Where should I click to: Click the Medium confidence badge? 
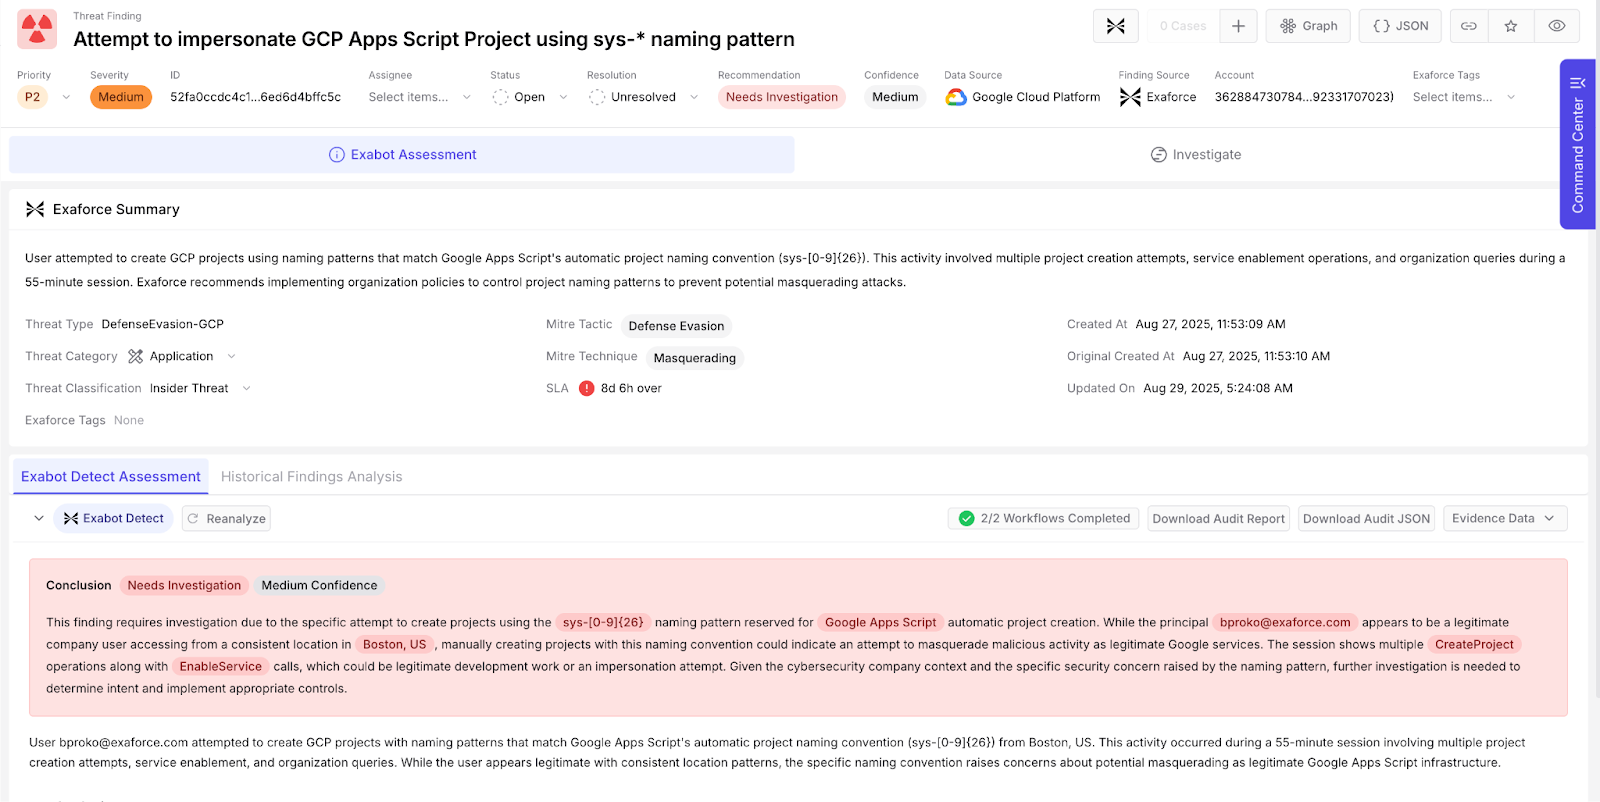click(x=895, y=97)
